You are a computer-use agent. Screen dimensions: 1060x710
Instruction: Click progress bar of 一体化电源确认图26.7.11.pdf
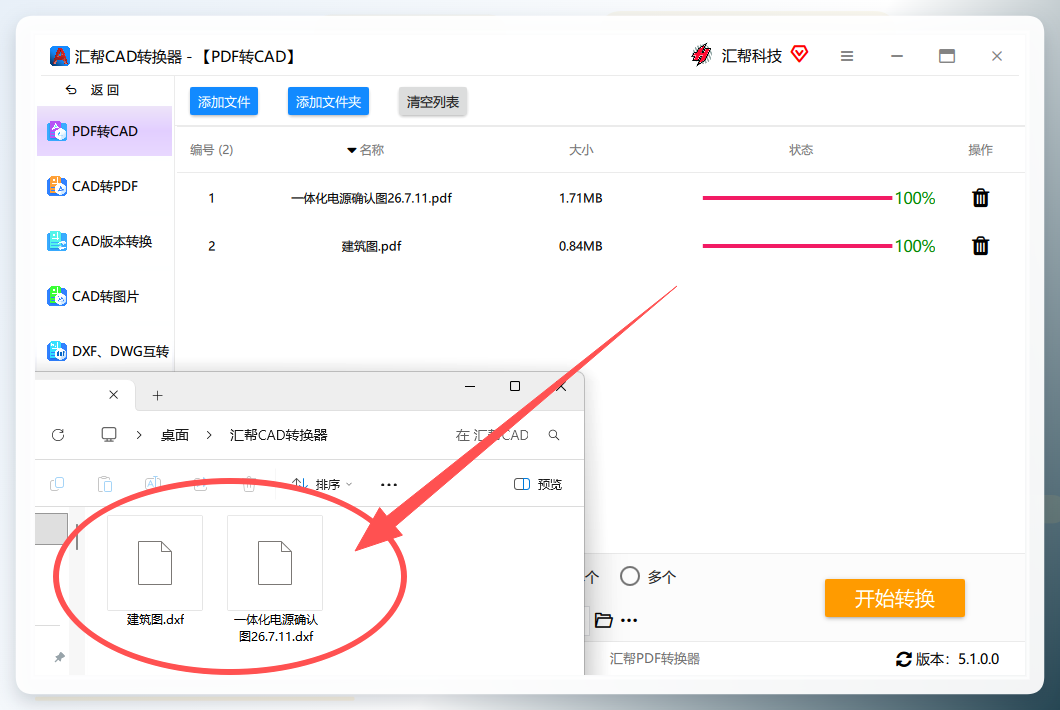click(x=797, y=198)
